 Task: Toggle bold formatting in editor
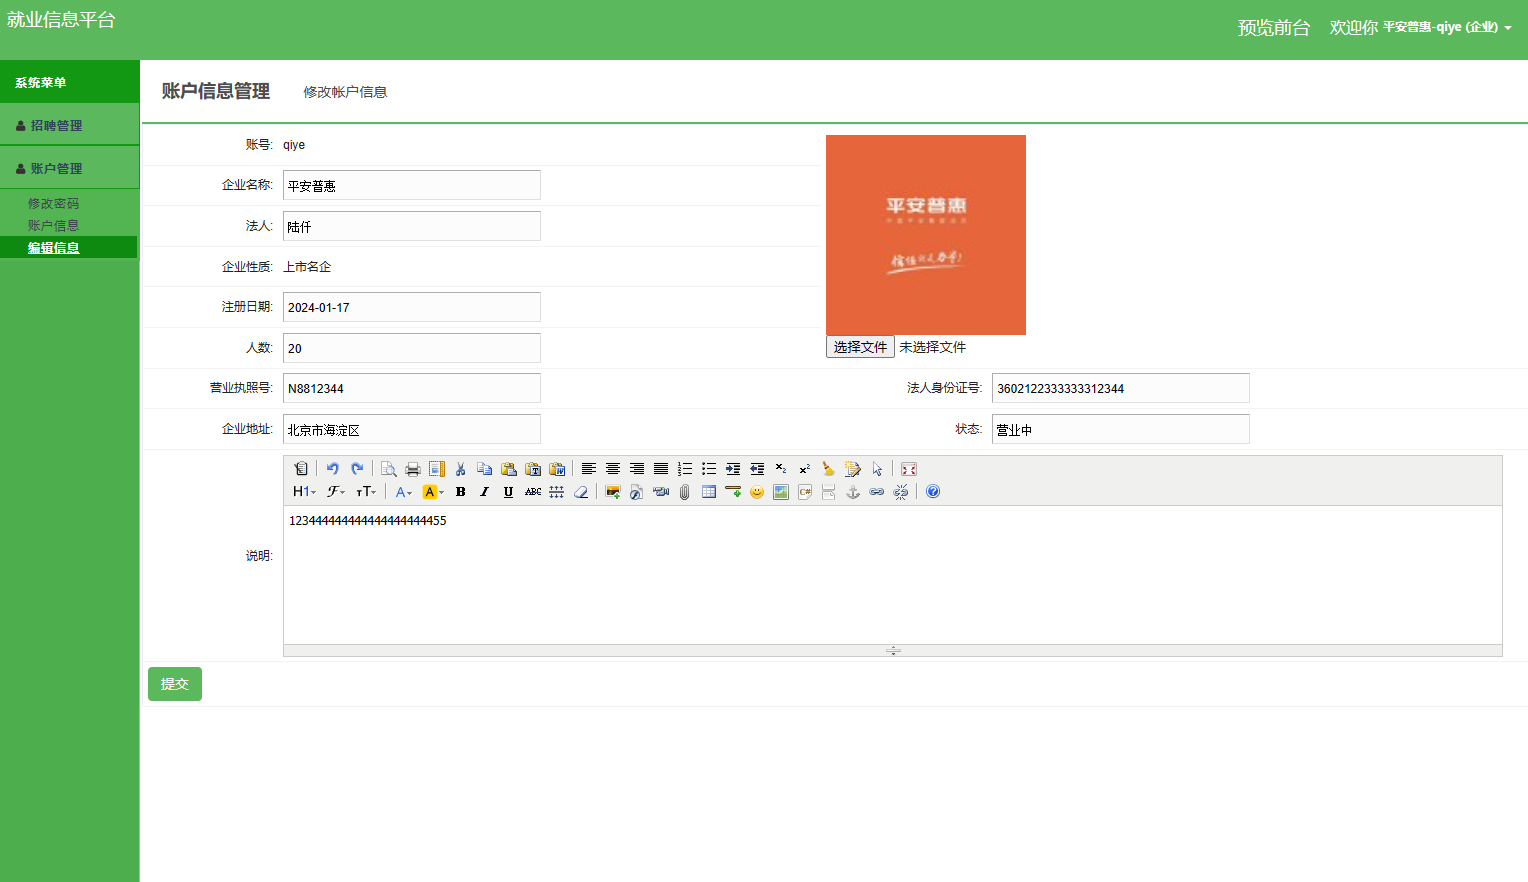460,492
